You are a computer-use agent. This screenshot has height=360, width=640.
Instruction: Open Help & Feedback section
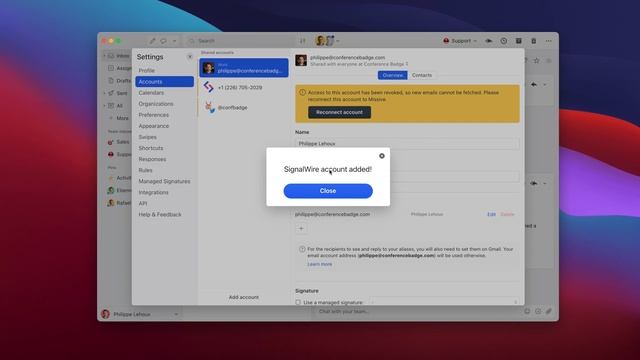pos(160,214)
